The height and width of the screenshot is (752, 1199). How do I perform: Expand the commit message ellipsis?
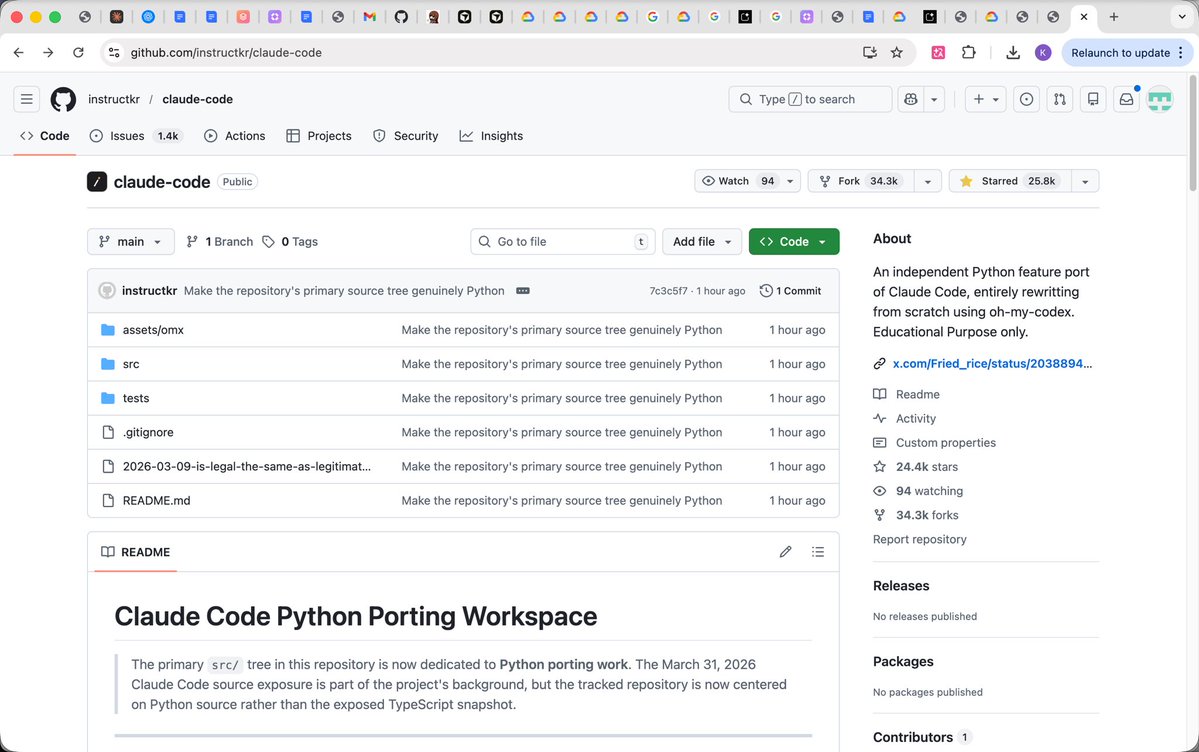523,291
